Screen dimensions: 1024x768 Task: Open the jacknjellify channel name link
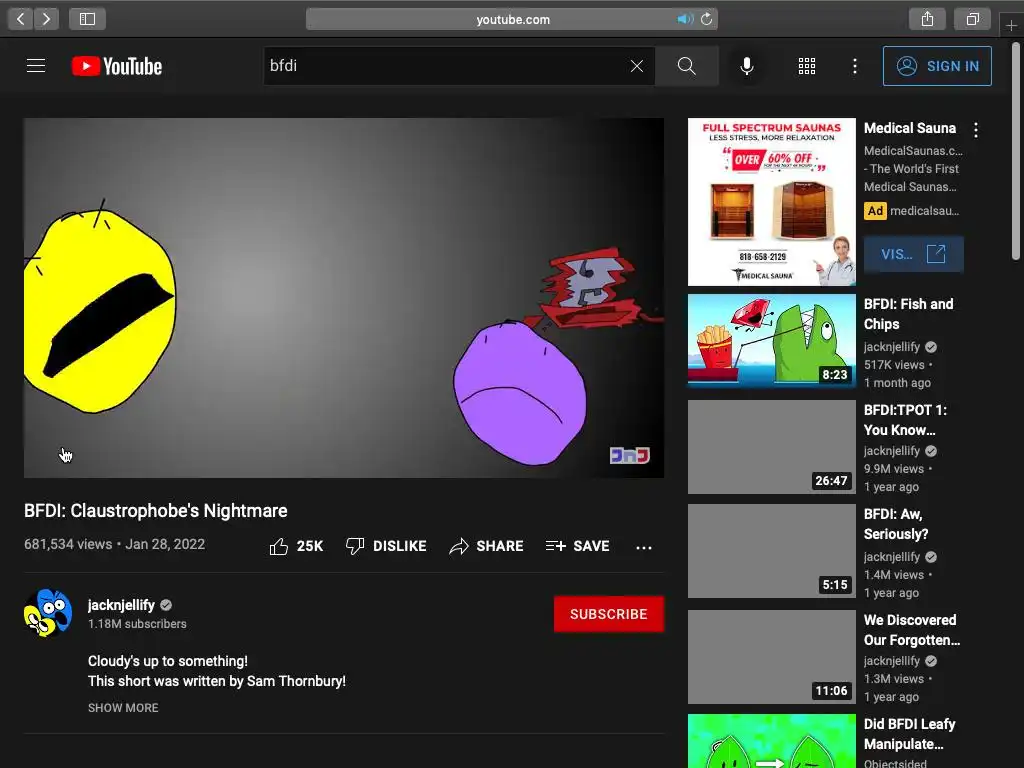click(121, 605)
